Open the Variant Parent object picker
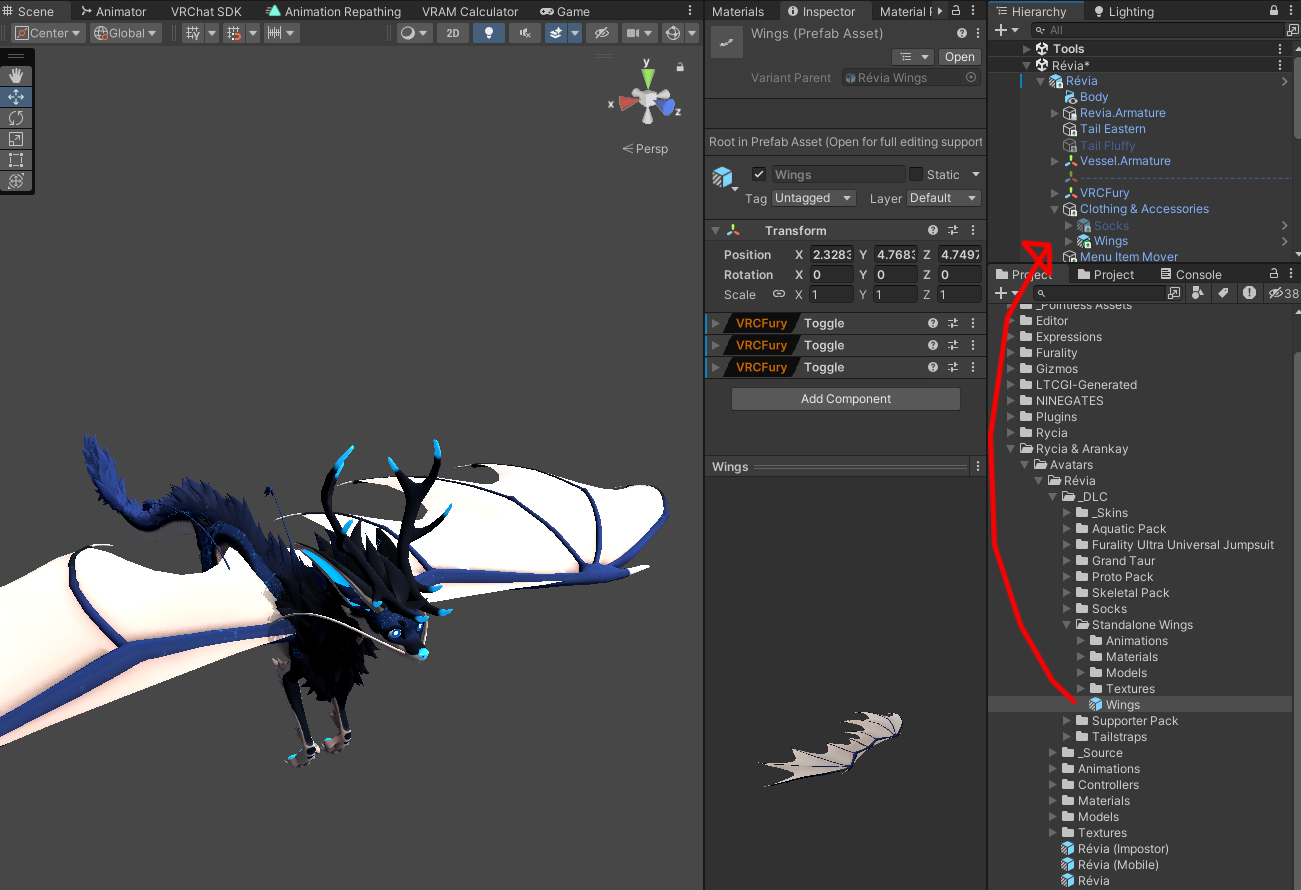1301x890 pixels. tap(970, 77)
